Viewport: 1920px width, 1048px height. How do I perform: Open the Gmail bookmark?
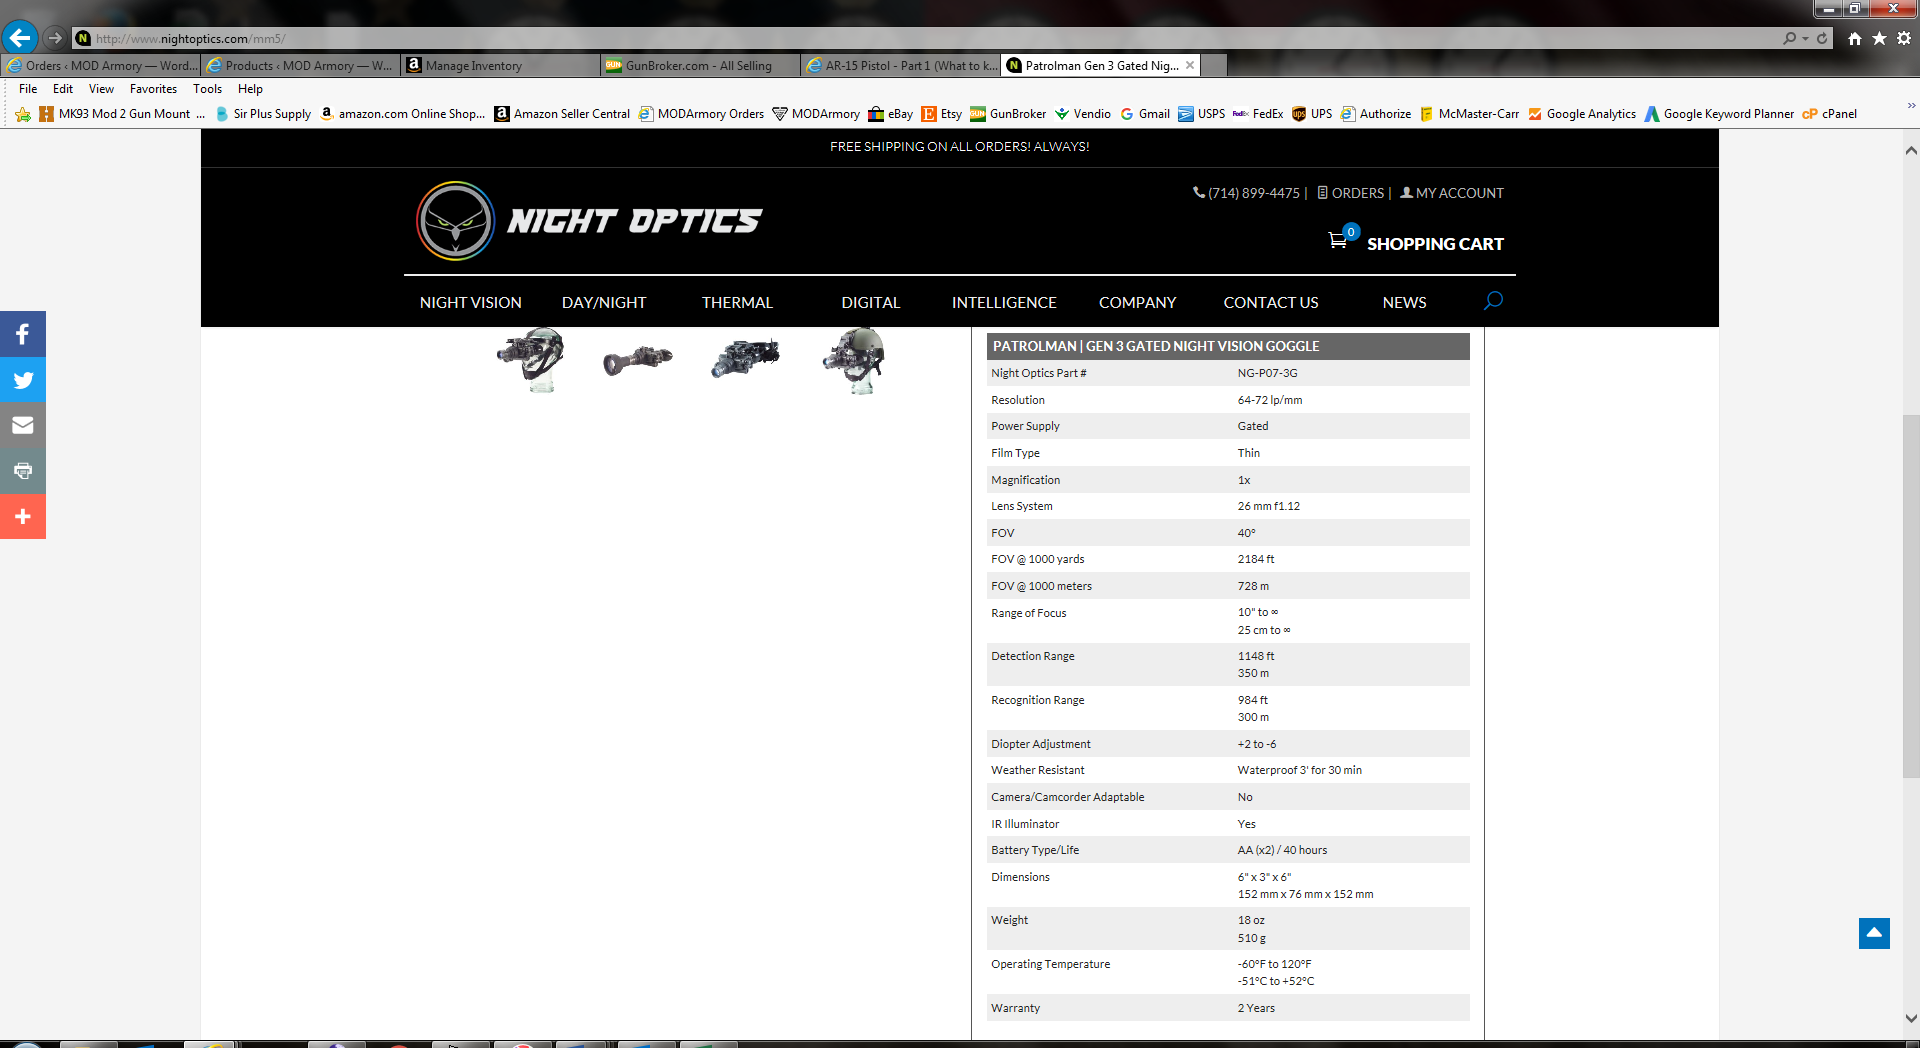point(1145,114)
